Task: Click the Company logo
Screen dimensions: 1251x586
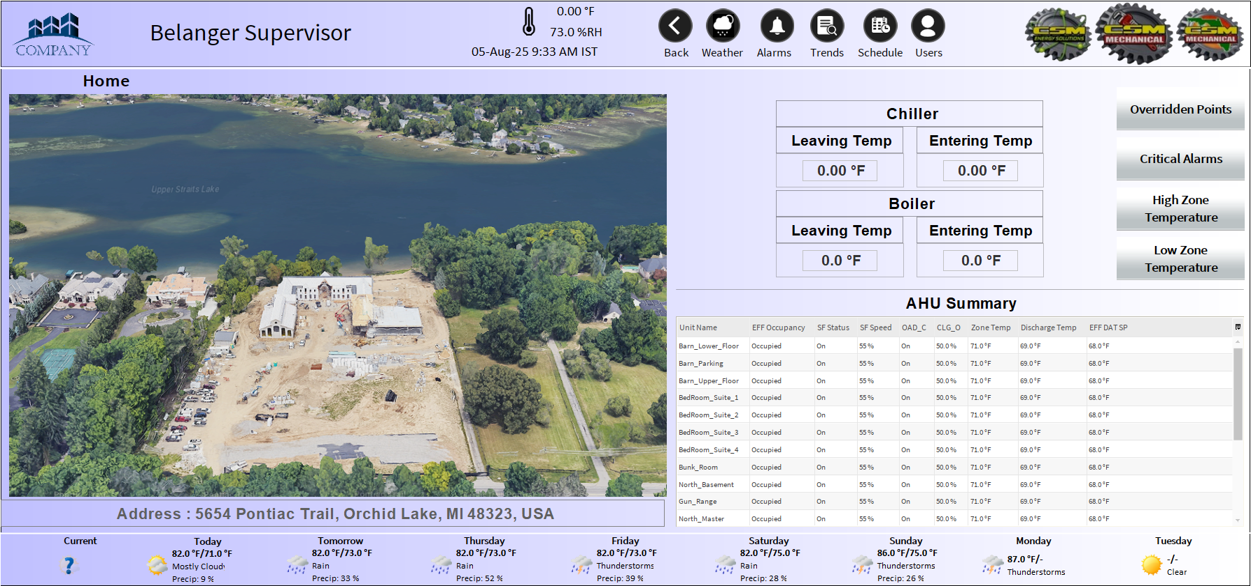Action: [54, 35]
